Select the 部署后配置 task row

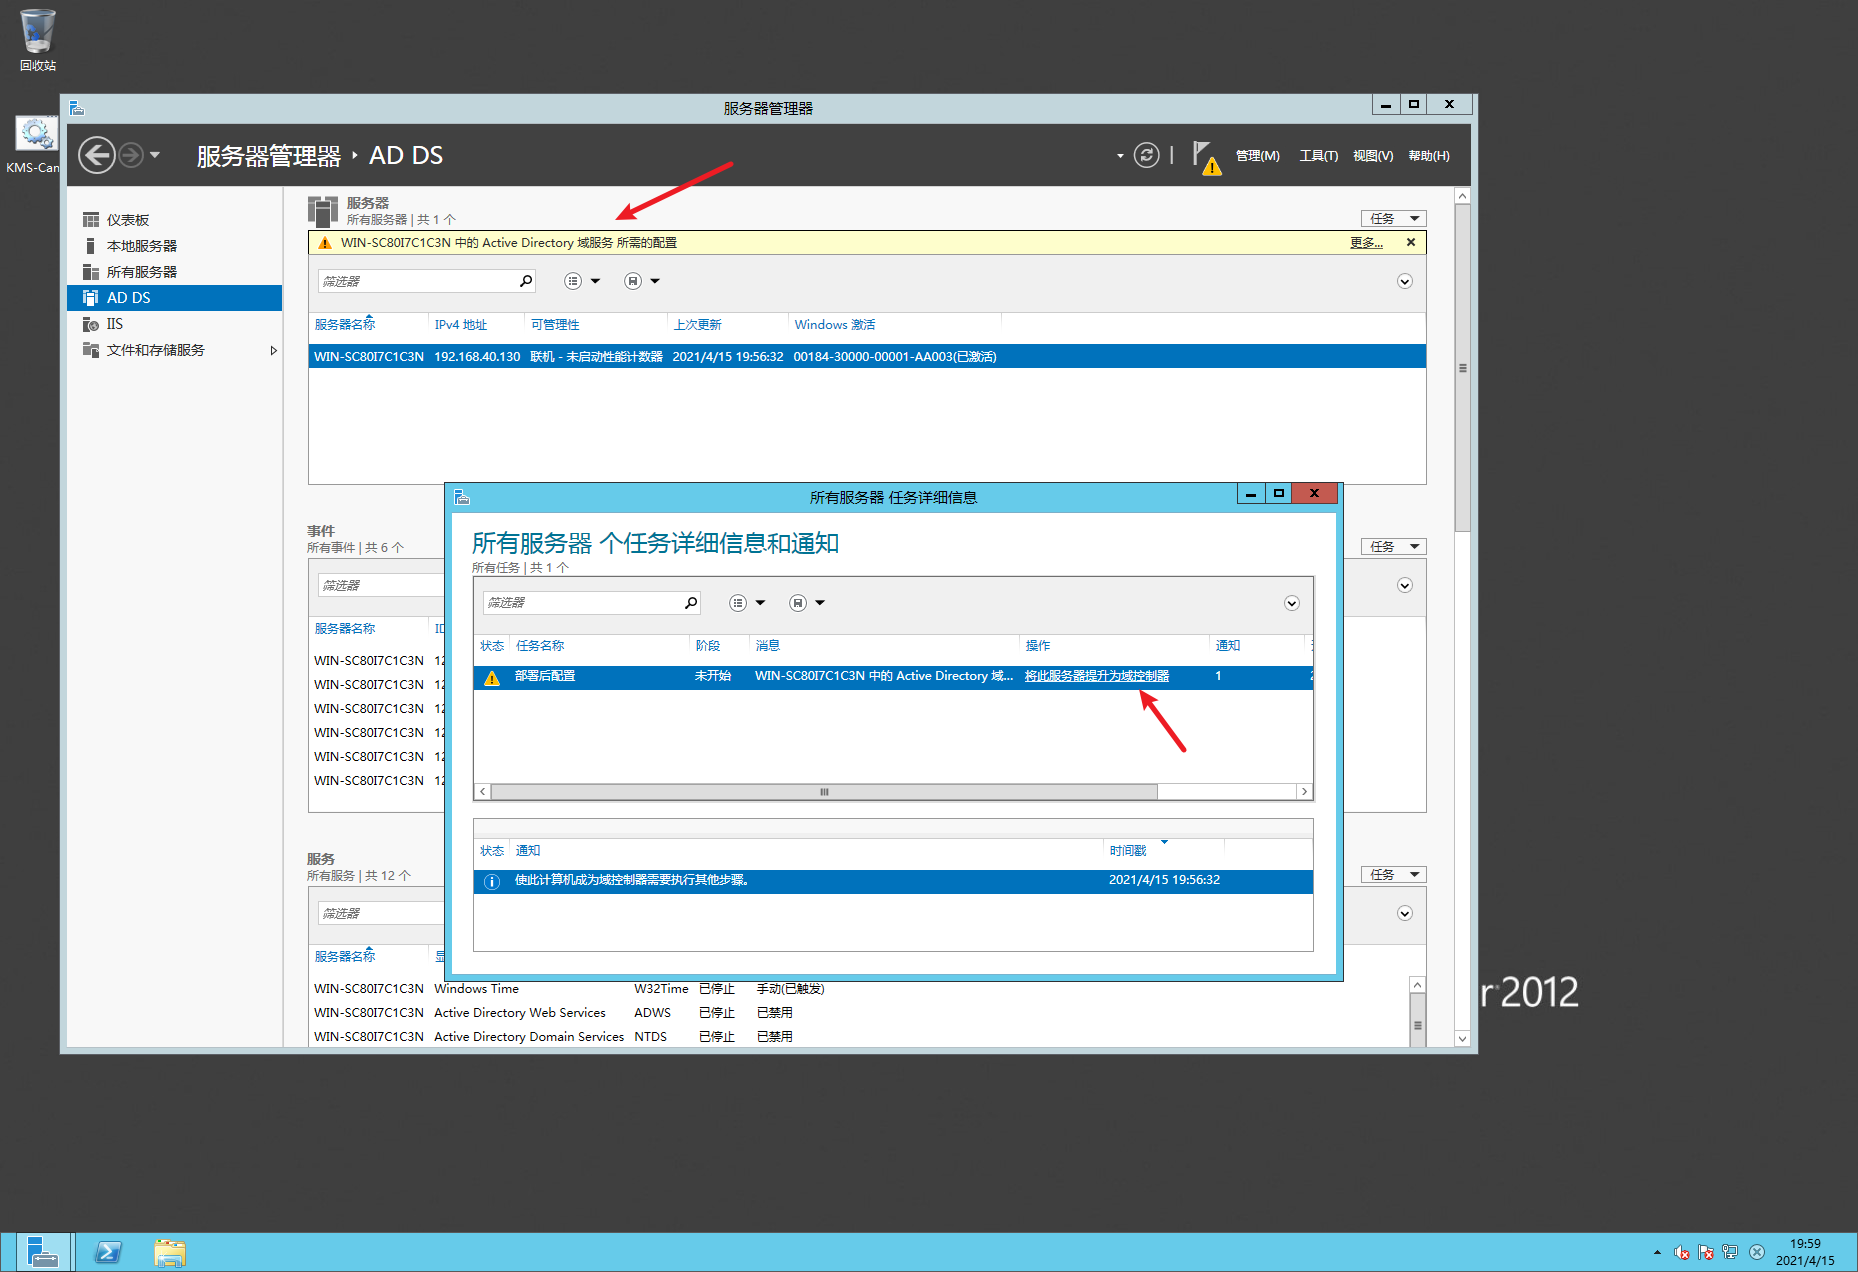[x=893, y=677]
